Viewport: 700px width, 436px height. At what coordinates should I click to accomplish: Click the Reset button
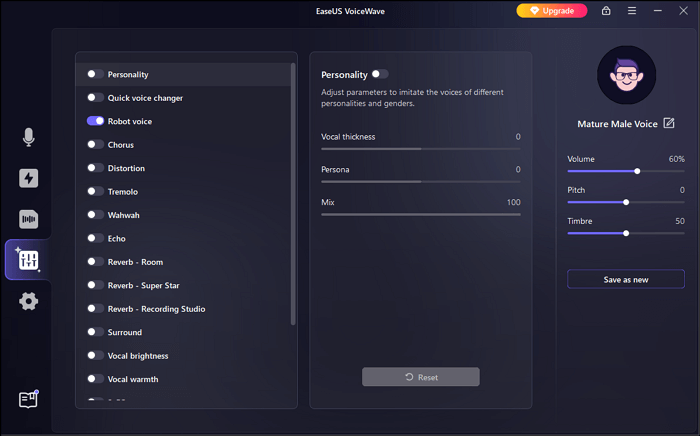pyautogui.click(x=421, y=377)
